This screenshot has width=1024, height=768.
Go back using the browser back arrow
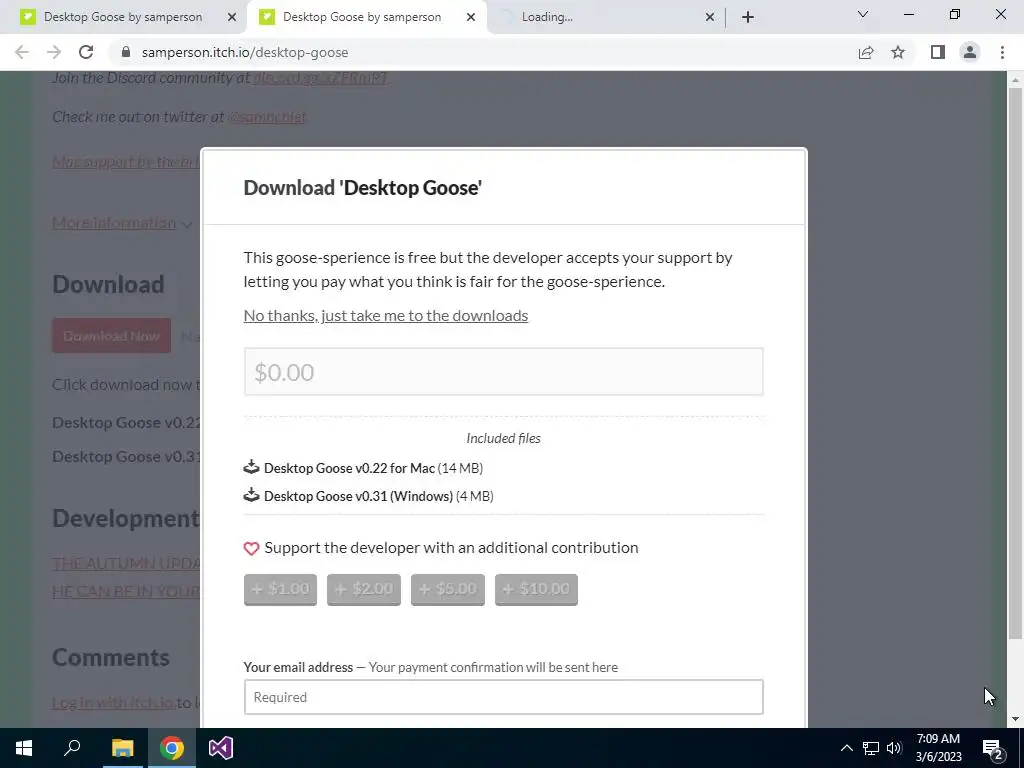[x=22, y=52]
